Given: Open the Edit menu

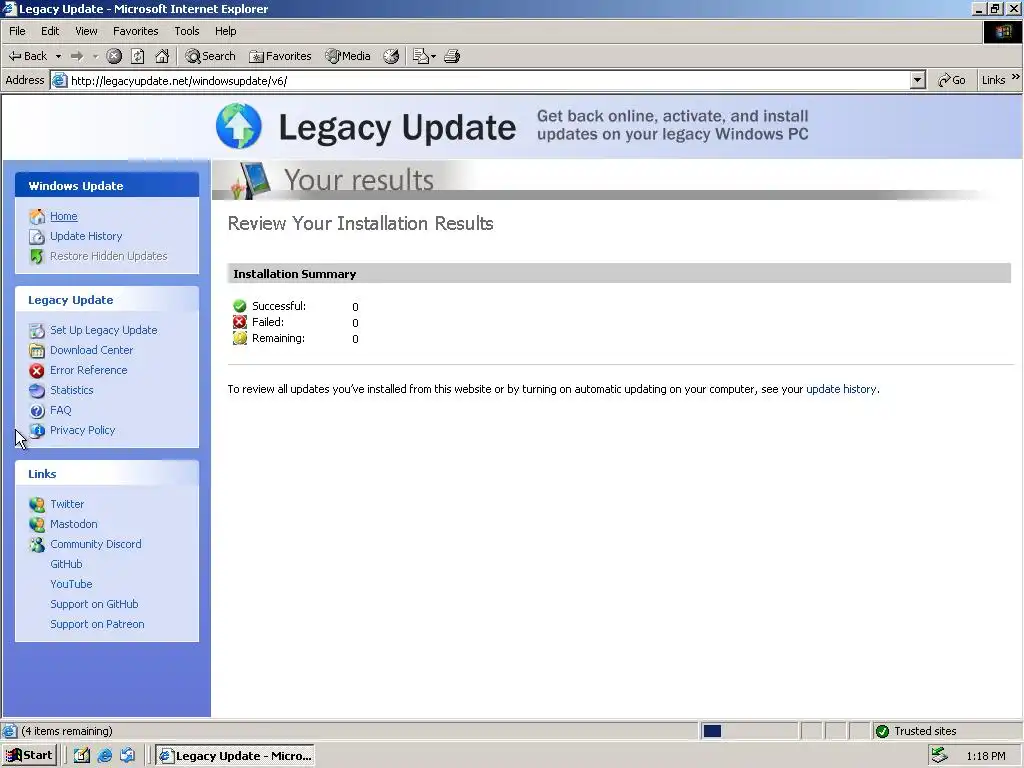Looking at the screenshot, I should [50, 31].
